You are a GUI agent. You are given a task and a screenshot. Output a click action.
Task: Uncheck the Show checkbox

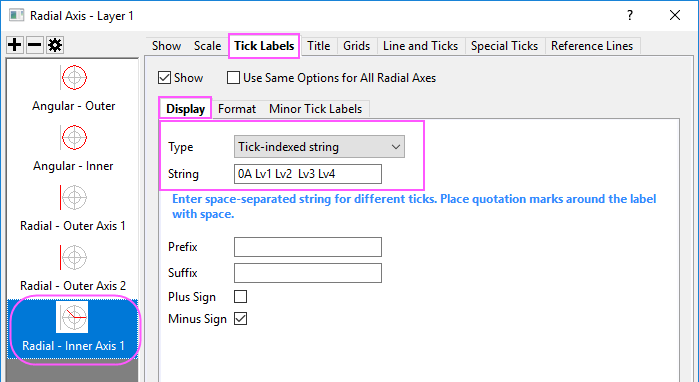[164, 78]
